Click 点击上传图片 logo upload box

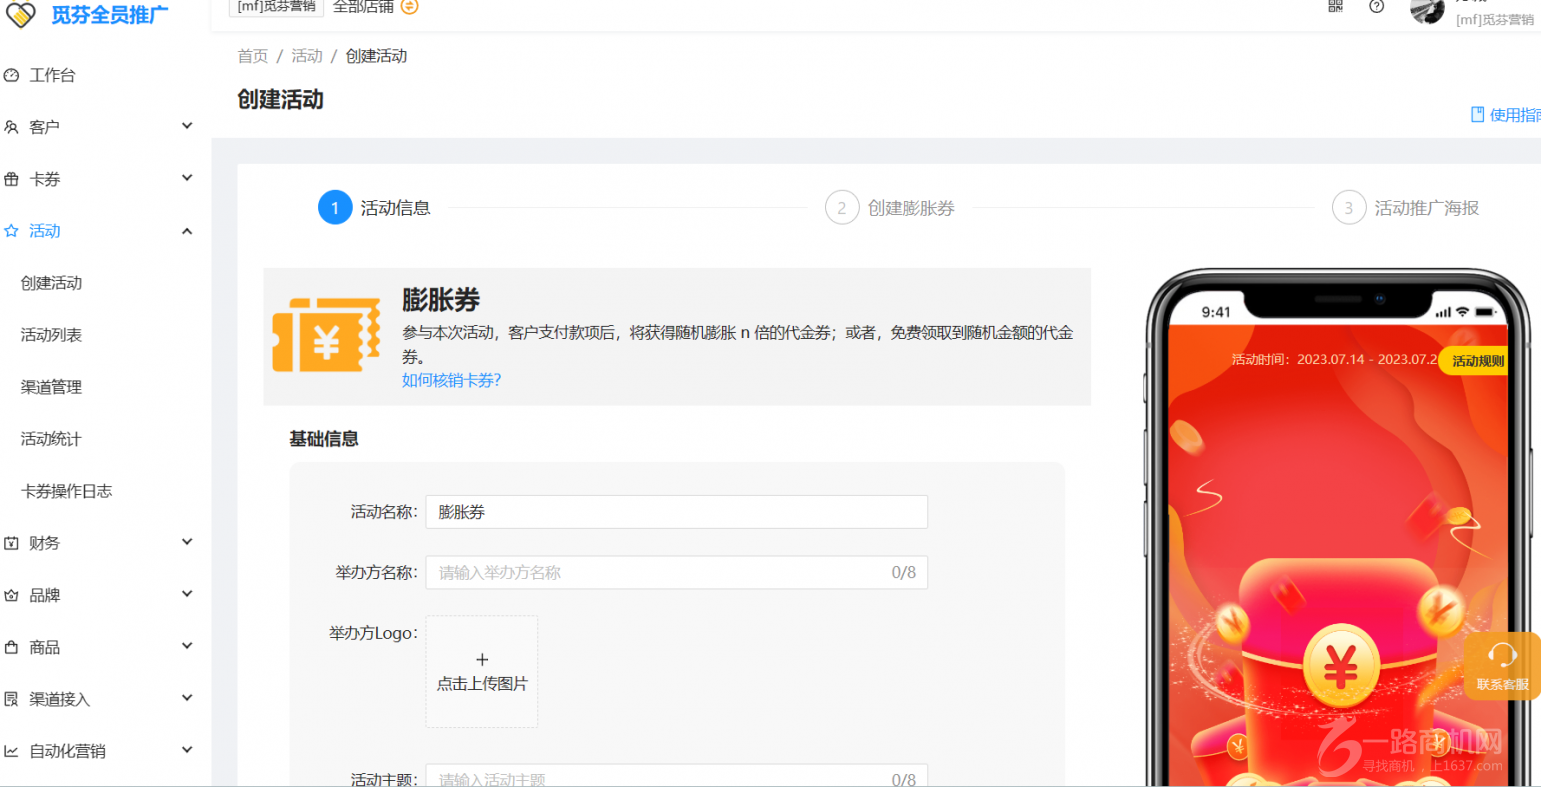pyautogui.click(x=482, y=671)
